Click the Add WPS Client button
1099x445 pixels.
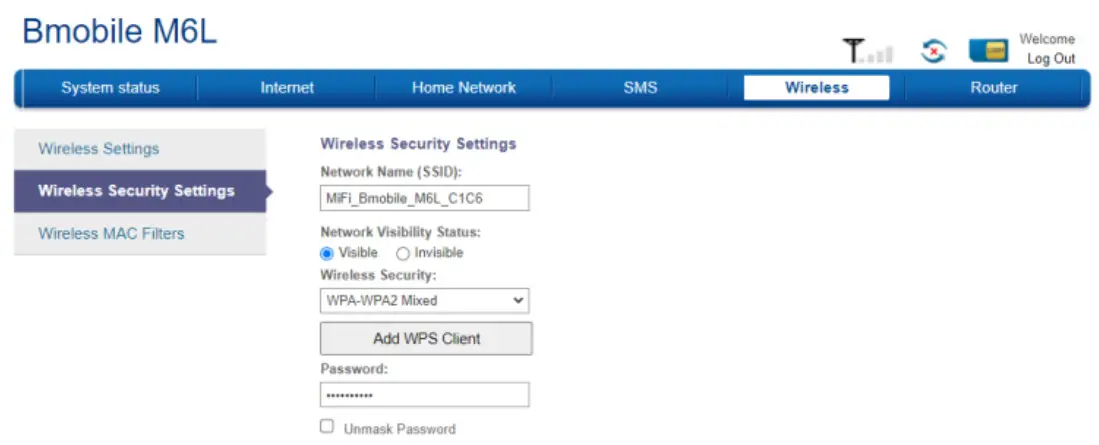[x=426, y=339]
